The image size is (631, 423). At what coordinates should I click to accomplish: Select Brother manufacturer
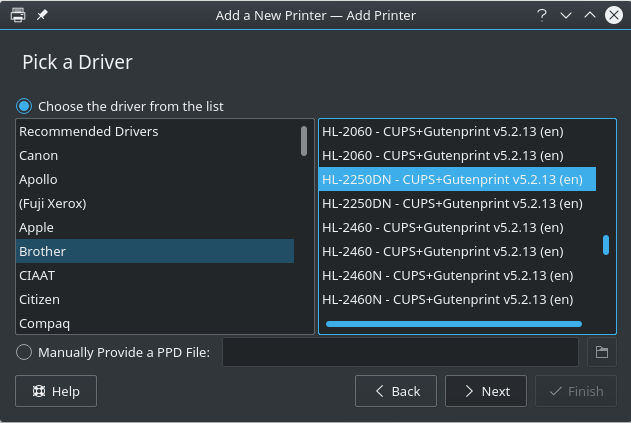pyautogui.click(x=155, y=251)
